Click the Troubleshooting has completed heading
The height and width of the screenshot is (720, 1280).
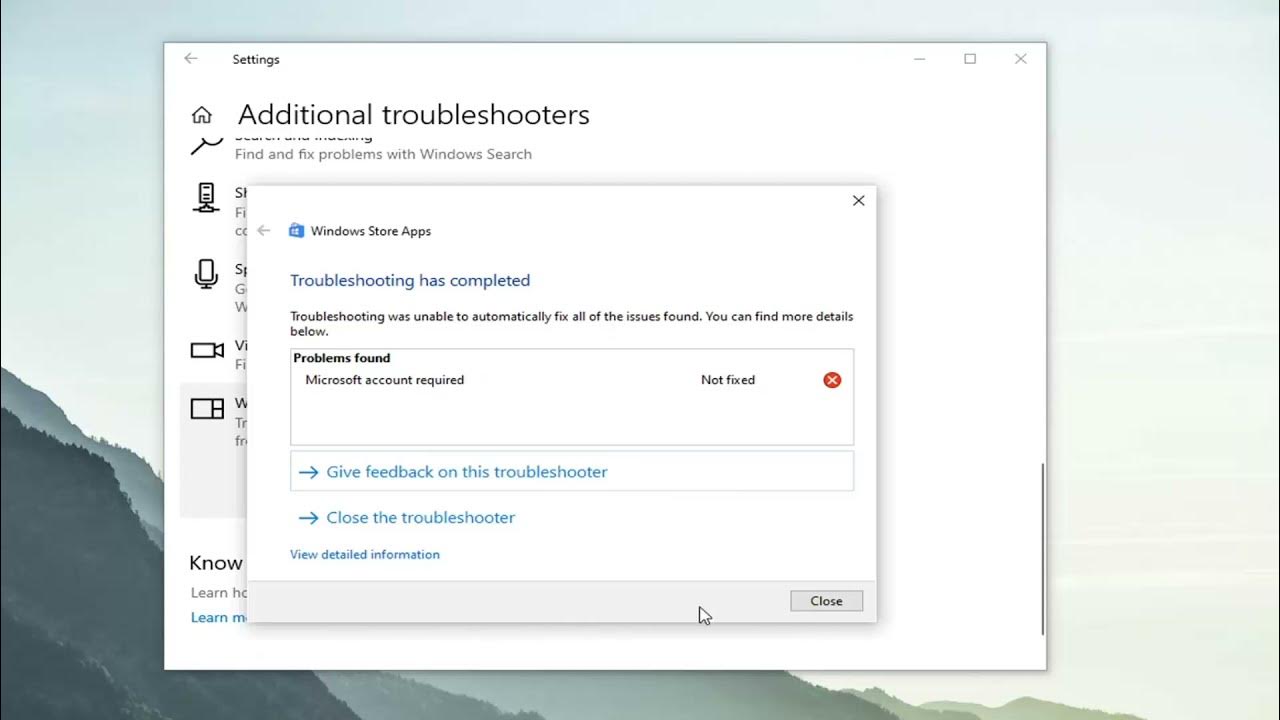410,281
